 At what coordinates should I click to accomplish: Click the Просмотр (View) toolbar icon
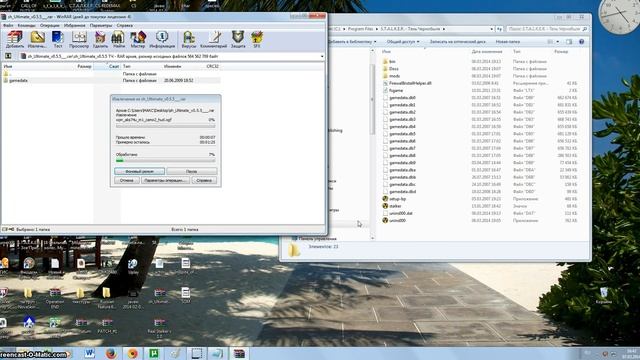pos(79,40)
